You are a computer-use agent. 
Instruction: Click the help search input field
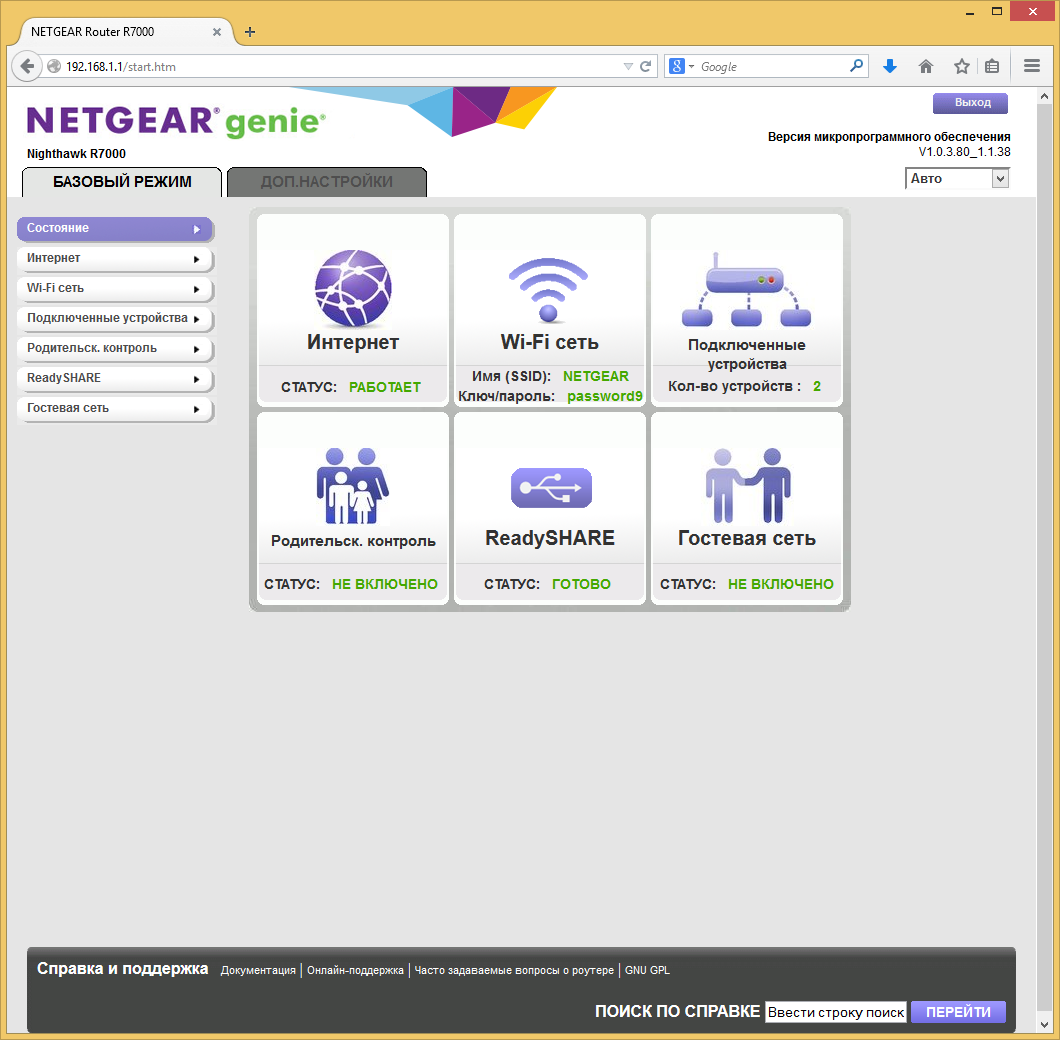[x=836, y=1012]
